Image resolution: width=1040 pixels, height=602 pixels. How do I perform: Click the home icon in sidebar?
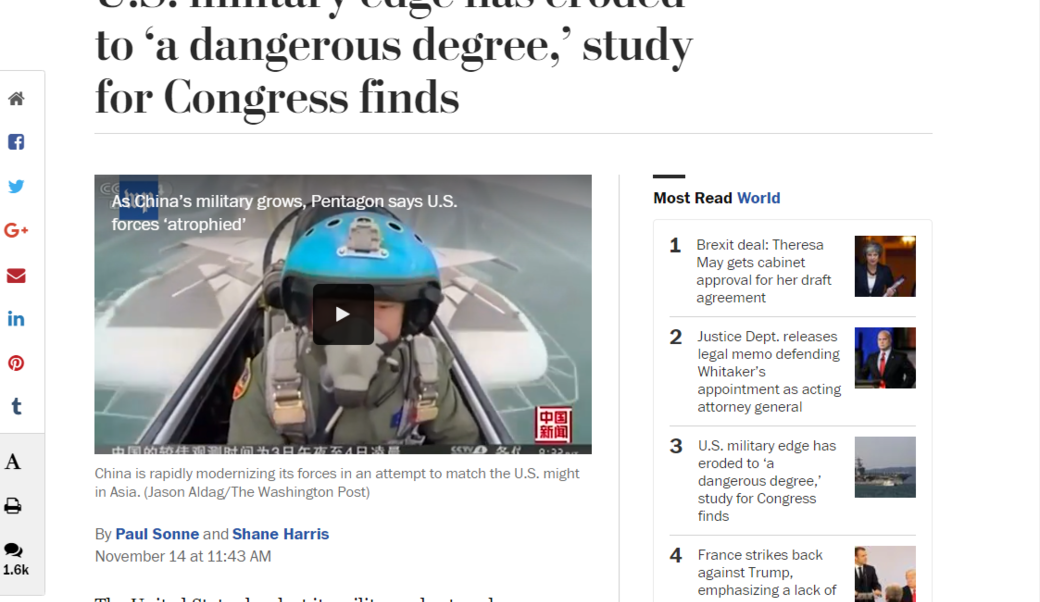16,99
